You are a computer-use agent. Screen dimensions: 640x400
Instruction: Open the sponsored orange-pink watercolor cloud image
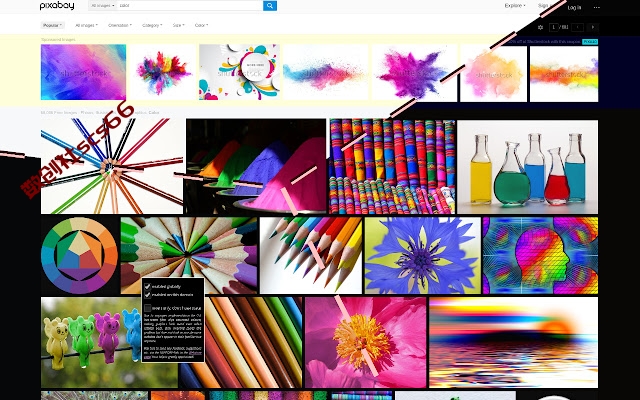[493, 74]
